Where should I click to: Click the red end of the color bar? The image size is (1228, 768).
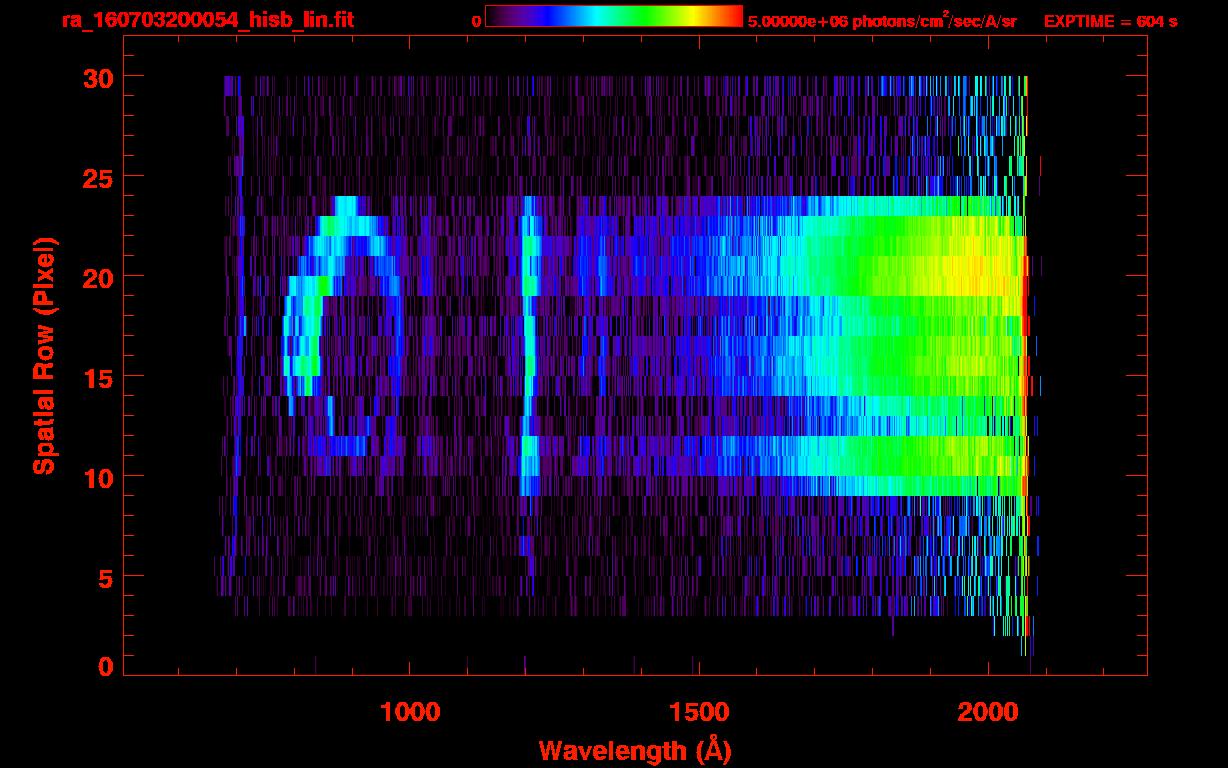pos(733,16)
